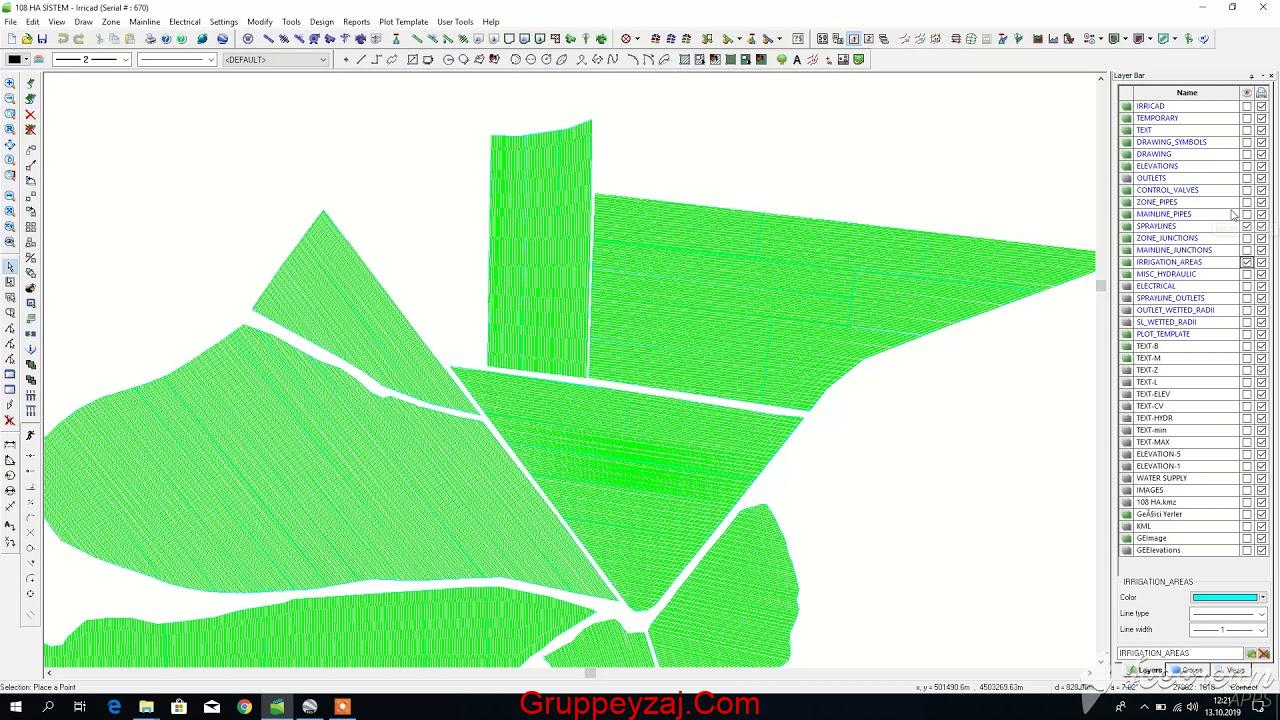The height and width of the screenshot is (720, 1280).
Task: Open the line width dropdown showing 2
Action: pos(125,60)
